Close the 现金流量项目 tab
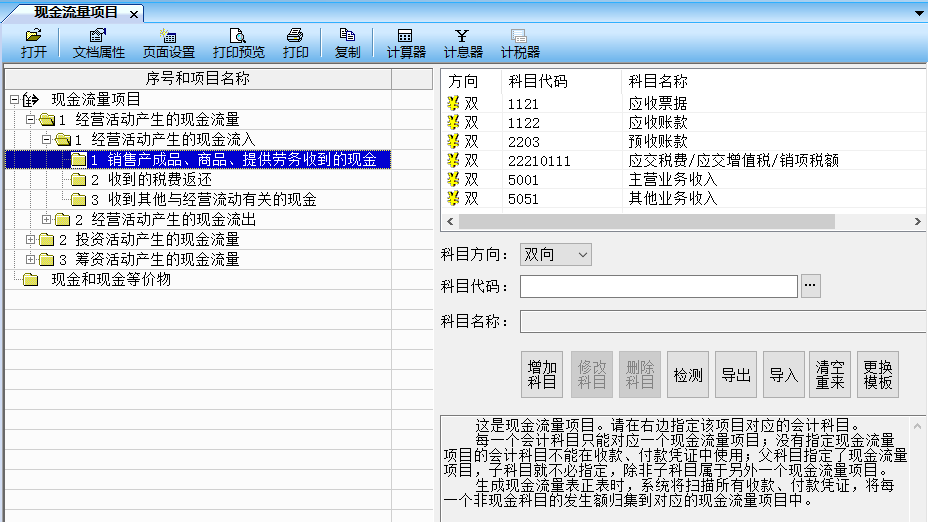Viewport: 928px width, 522px height. point(134,13)
